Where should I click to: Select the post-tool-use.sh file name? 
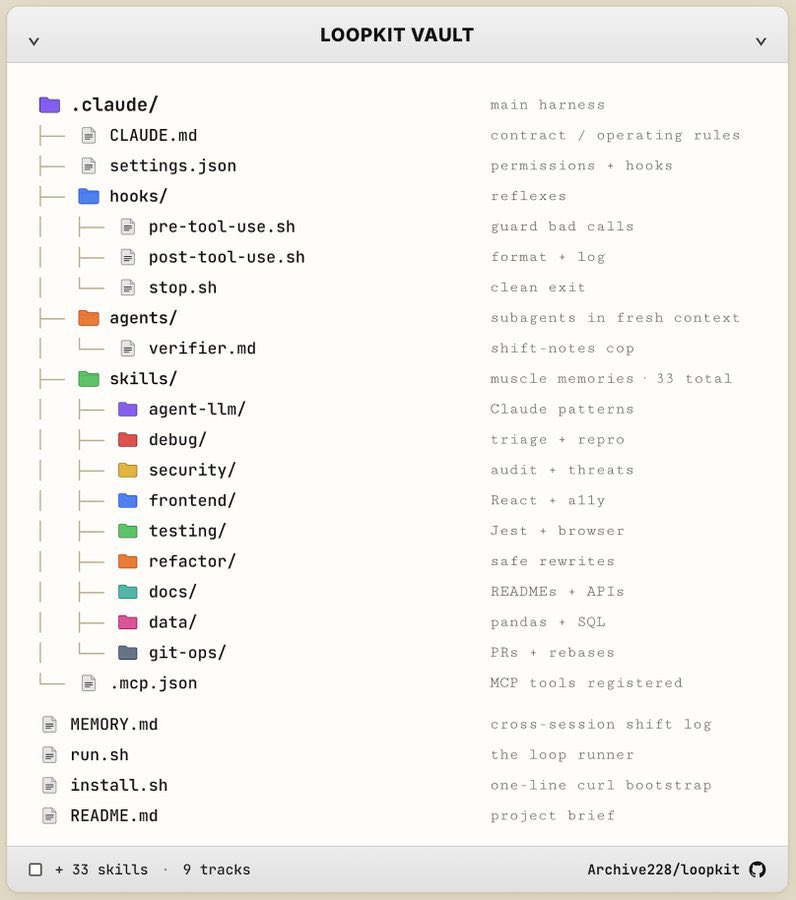click(x=227, y=257)
